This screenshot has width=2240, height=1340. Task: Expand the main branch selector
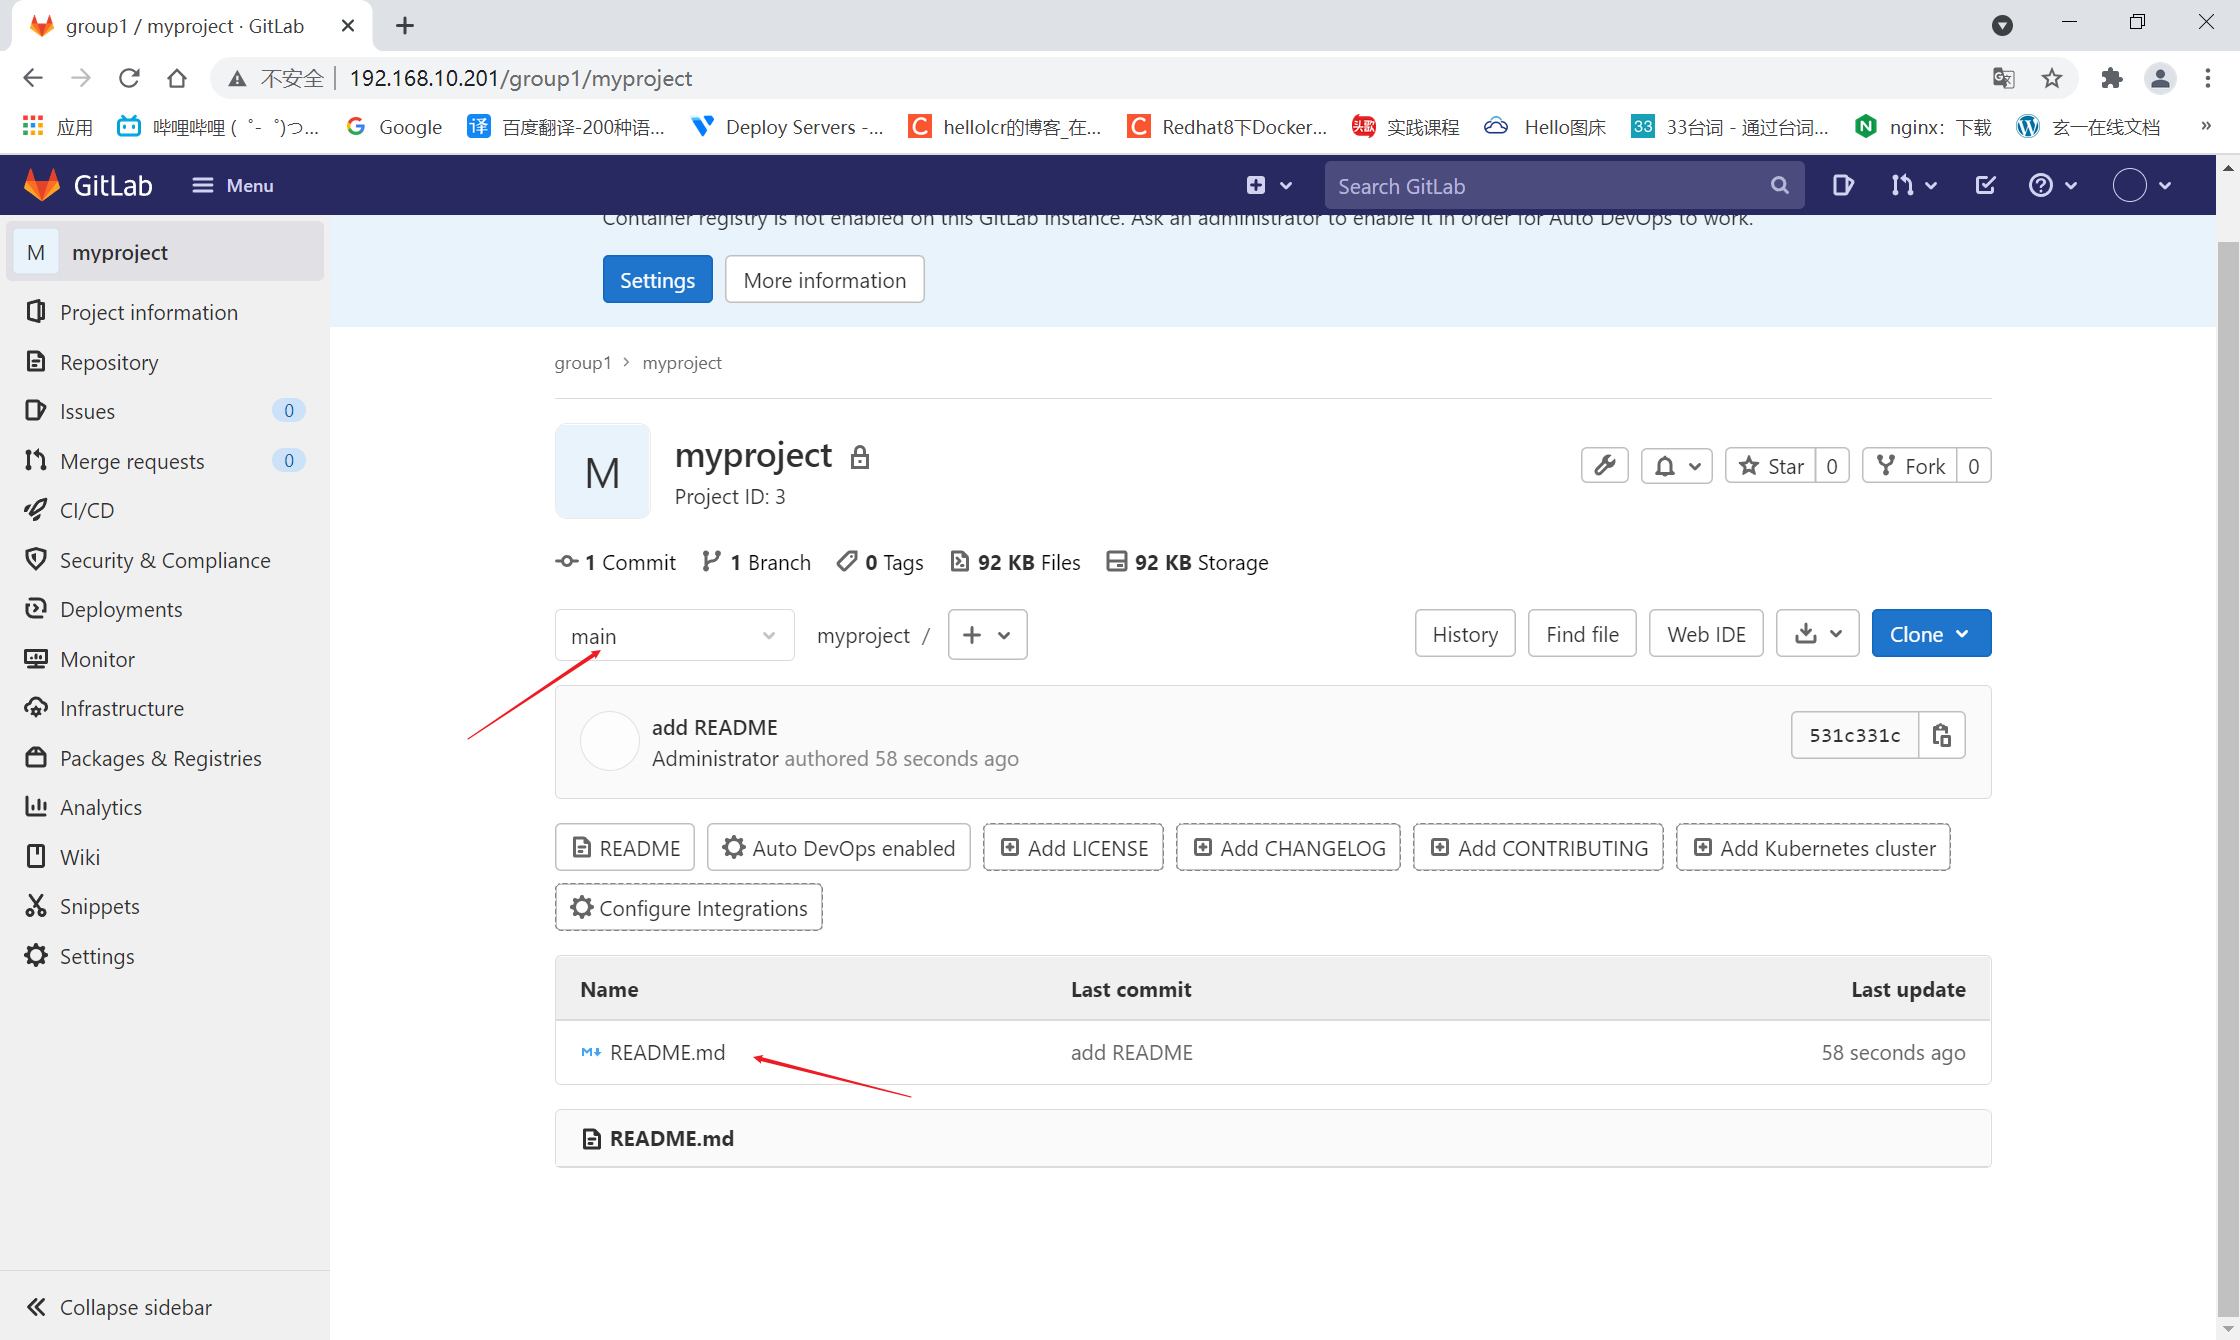pos(674,636)
